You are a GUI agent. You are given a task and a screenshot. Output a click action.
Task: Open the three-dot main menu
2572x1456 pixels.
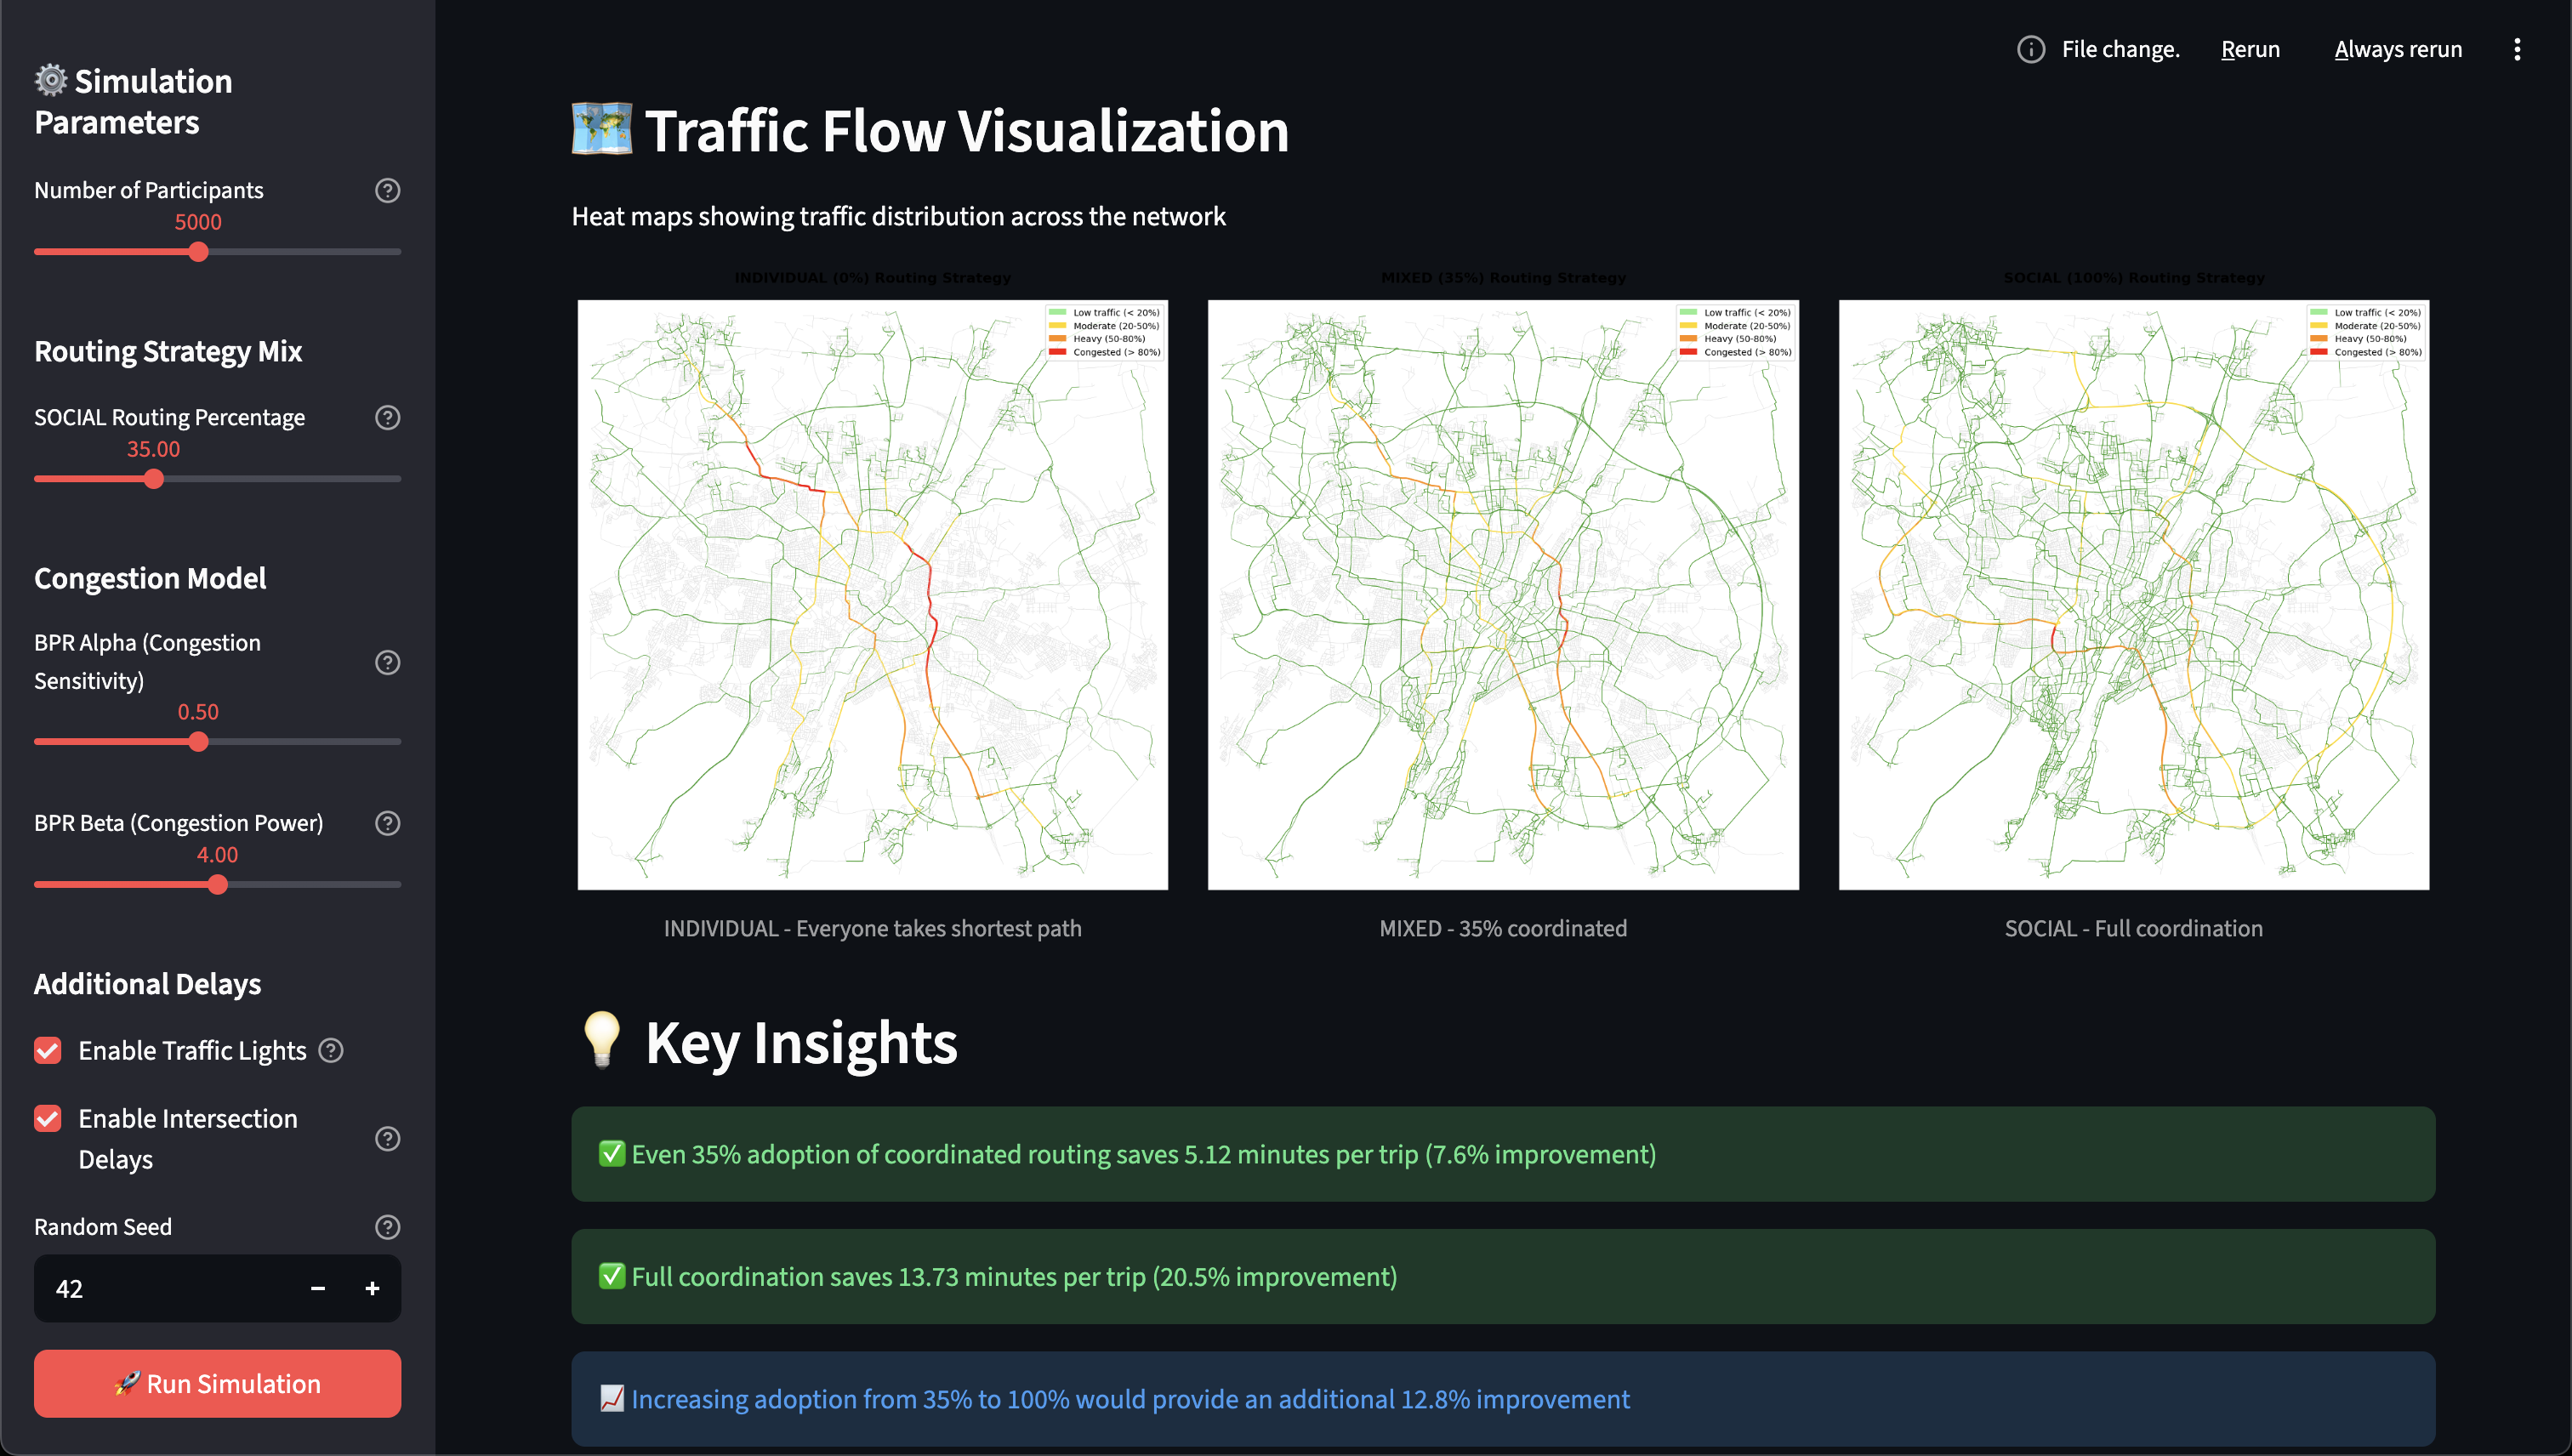click(2516, 49)
